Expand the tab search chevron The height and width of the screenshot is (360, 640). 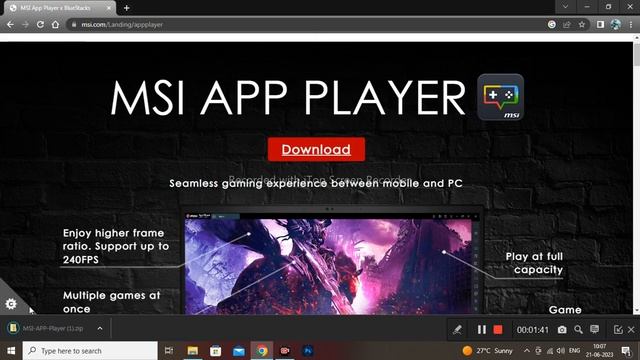[x=565, y=7]
